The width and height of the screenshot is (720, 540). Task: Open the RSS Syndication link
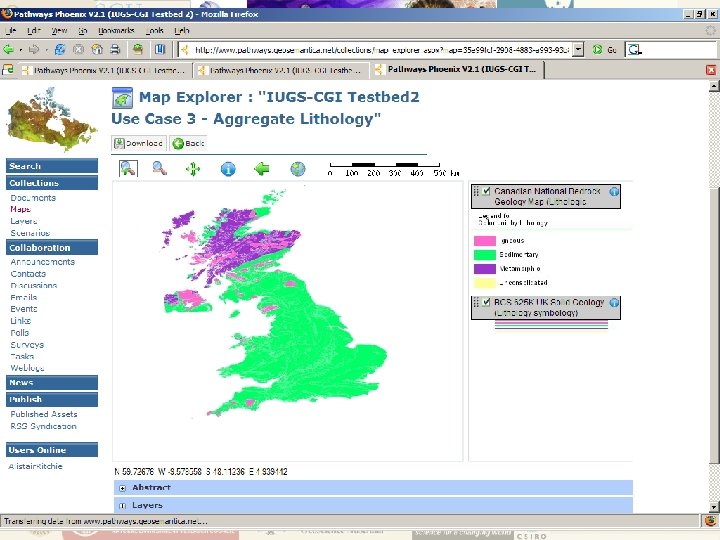43,426
